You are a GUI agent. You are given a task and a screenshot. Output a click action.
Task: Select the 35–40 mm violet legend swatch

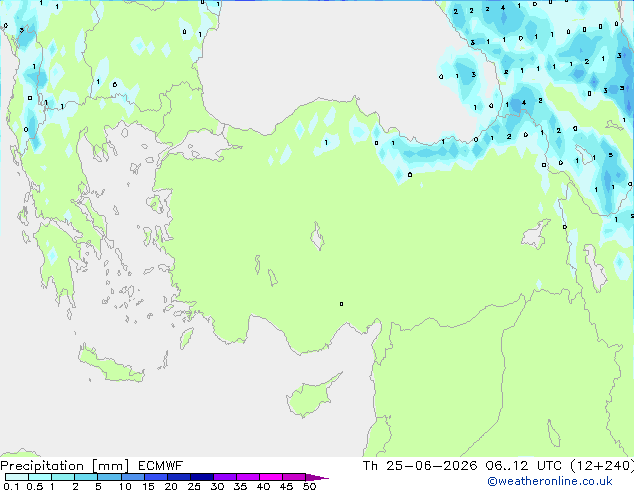pos(247,477)
